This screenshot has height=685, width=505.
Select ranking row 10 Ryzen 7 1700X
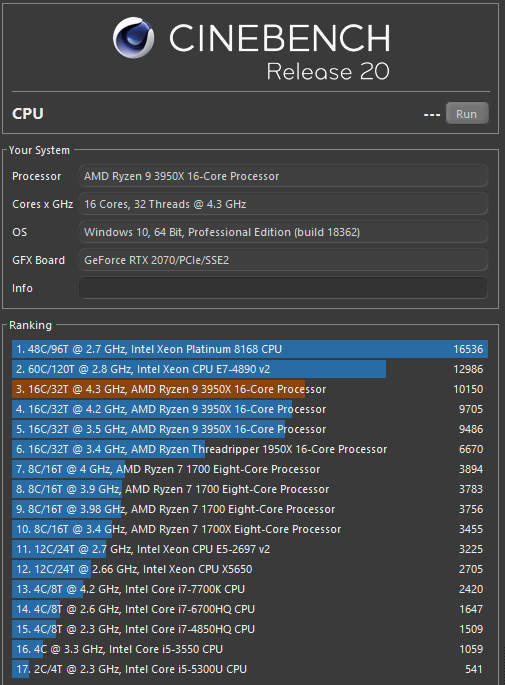250,529
